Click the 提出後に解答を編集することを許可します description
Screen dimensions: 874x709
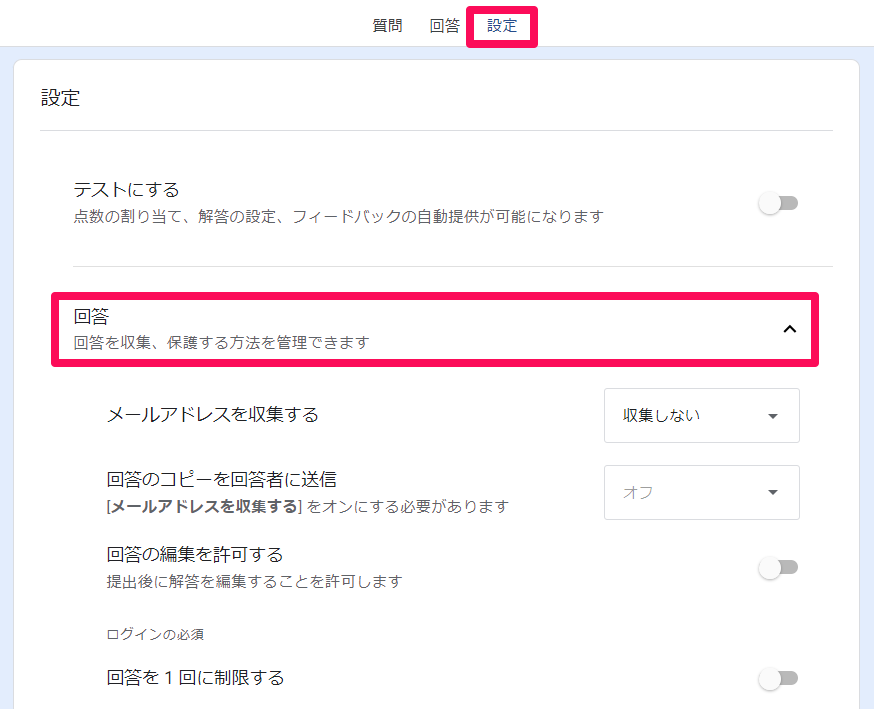pyautogui.click(x=254, y=581)
